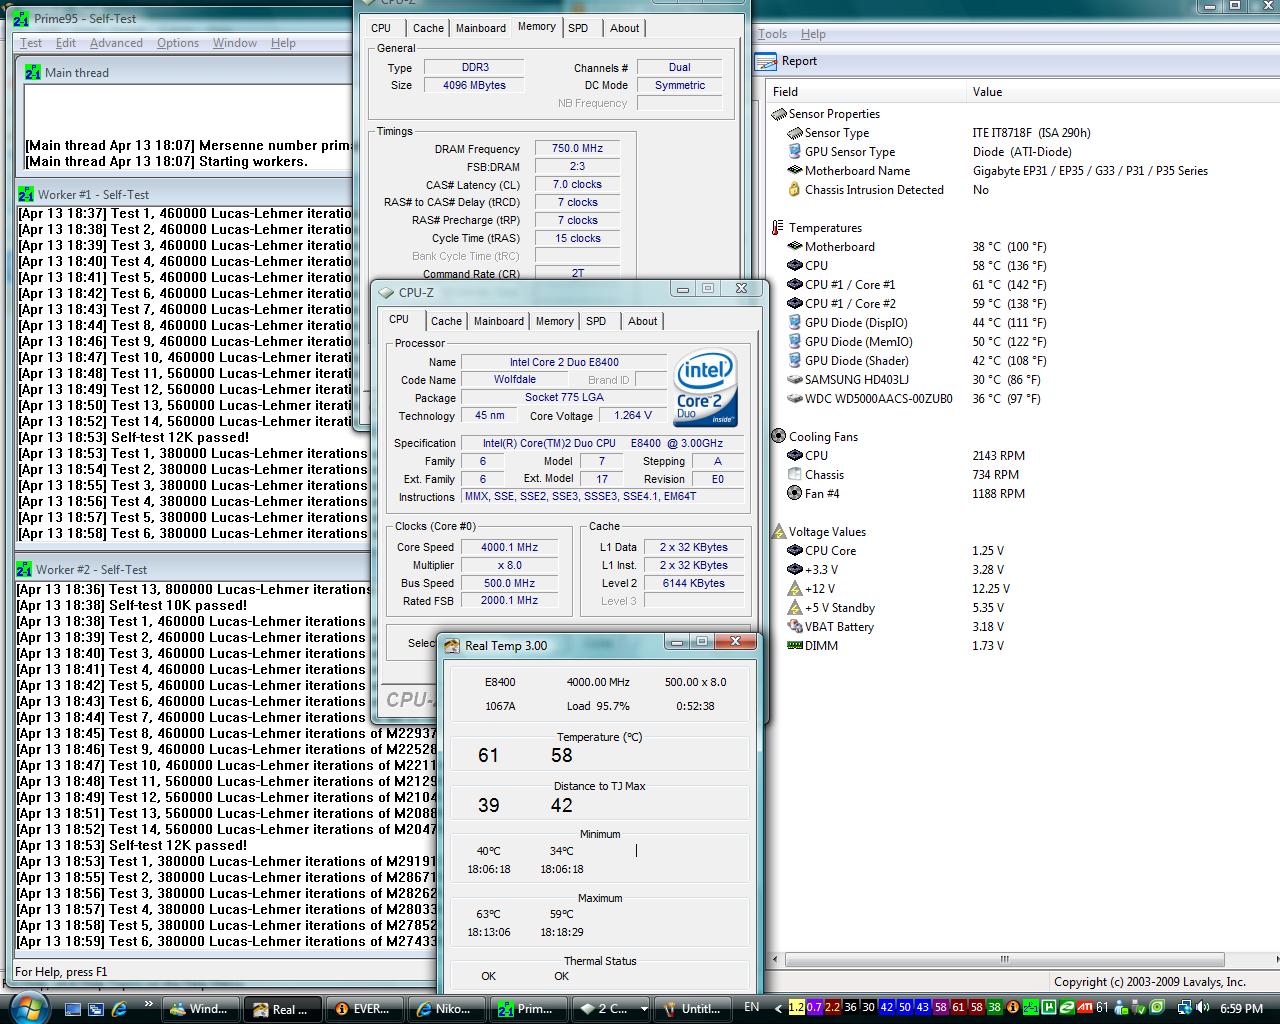Click the CPU #1 / Core #1 icon
Viewport: 1280px width, 1024px height.
point(794,285)
